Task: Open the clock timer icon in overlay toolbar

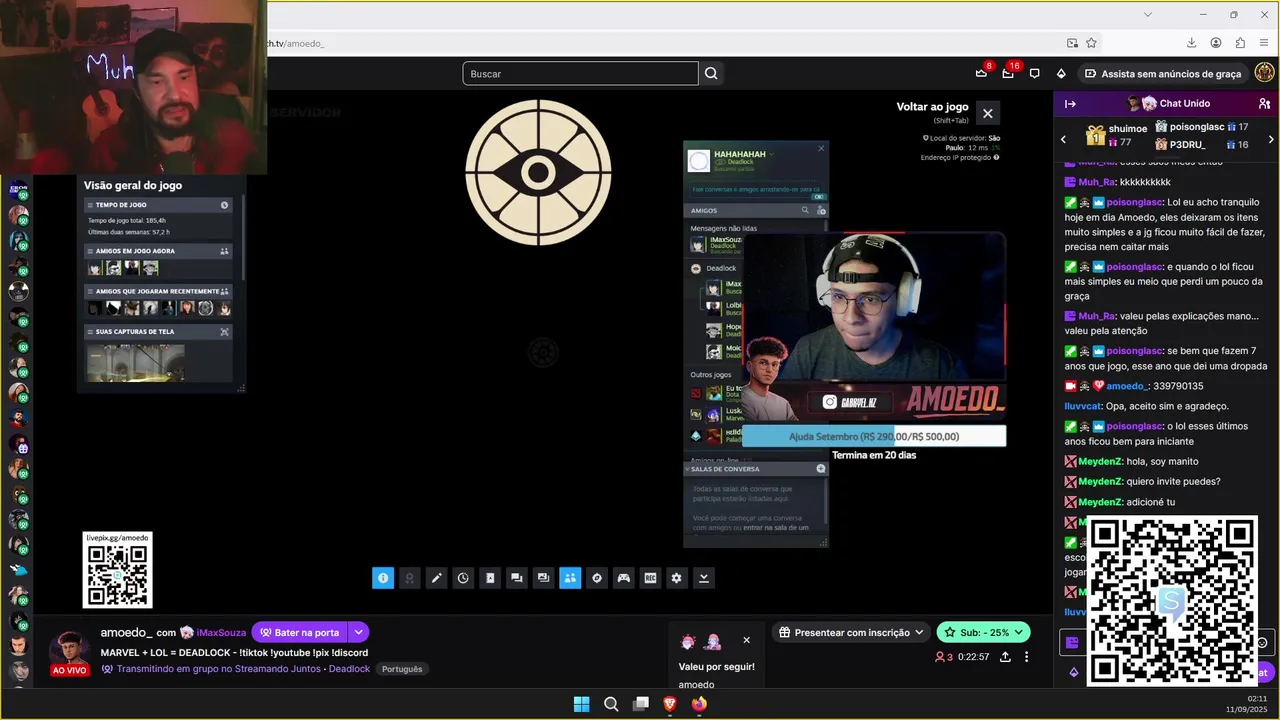Action: (463, 578)
